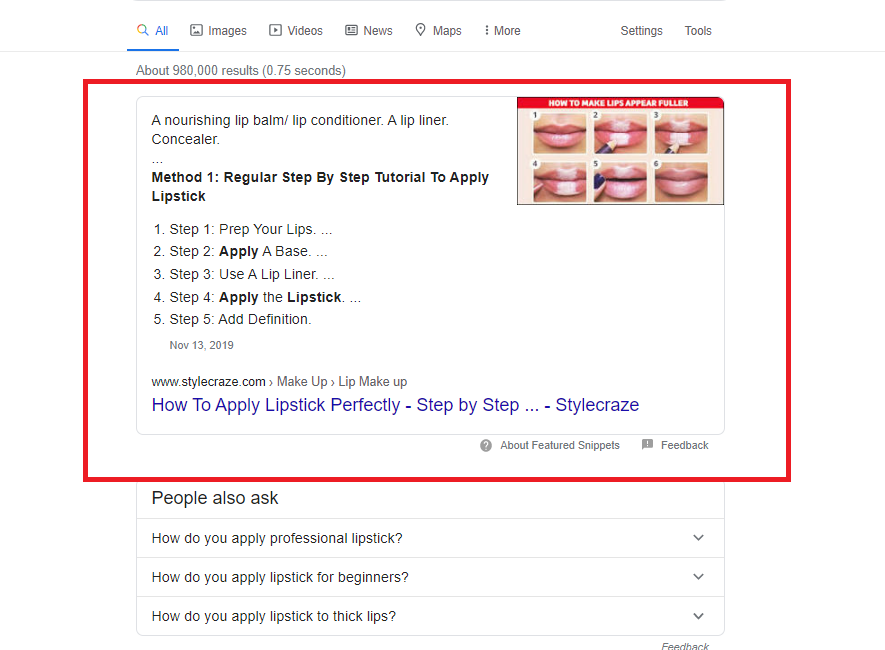Viewport: 885px width, 650px height.
Task: Click Step 3: Use A Lip Liner text
Action: [x=252, y=274]
